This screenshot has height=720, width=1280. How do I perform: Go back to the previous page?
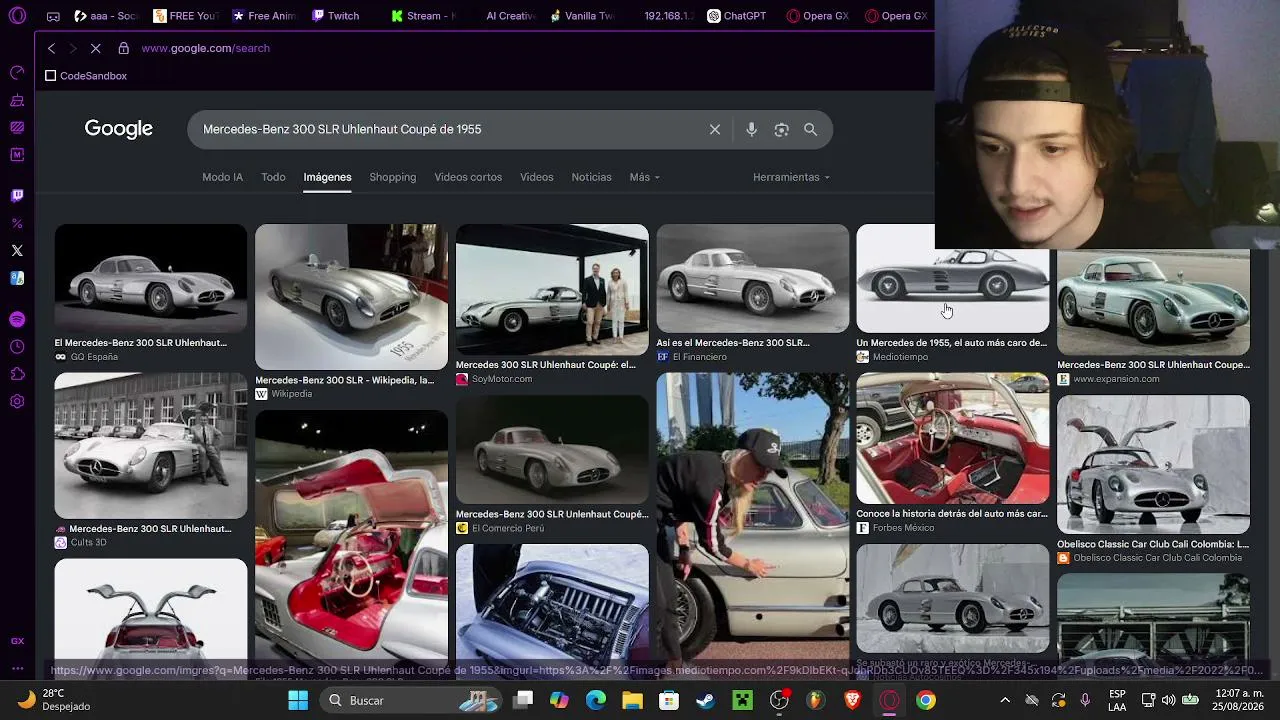(x=52, y=48)
